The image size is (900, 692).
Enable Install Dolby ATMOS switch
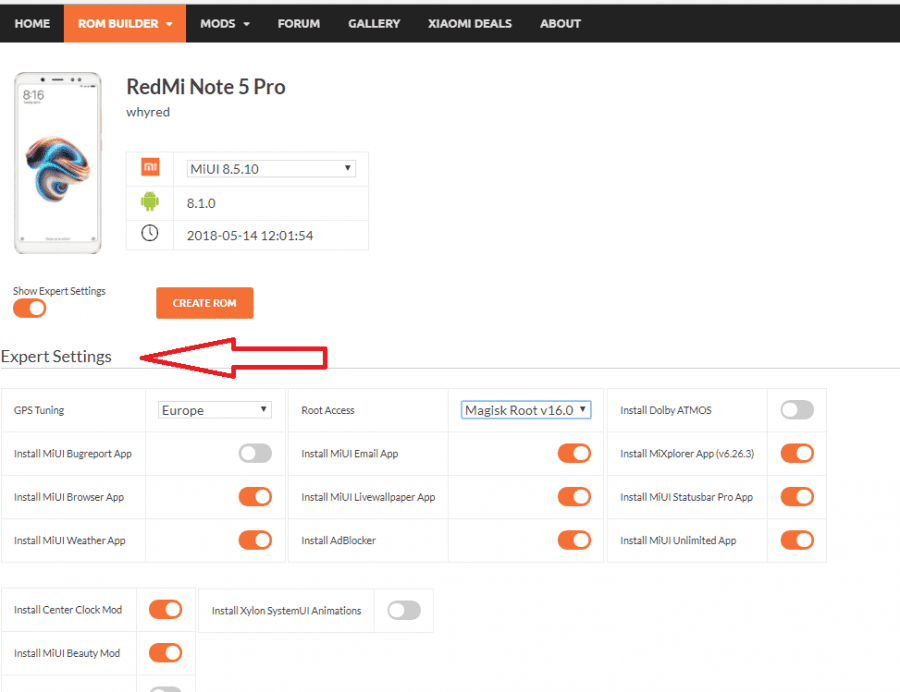[797, 410]
